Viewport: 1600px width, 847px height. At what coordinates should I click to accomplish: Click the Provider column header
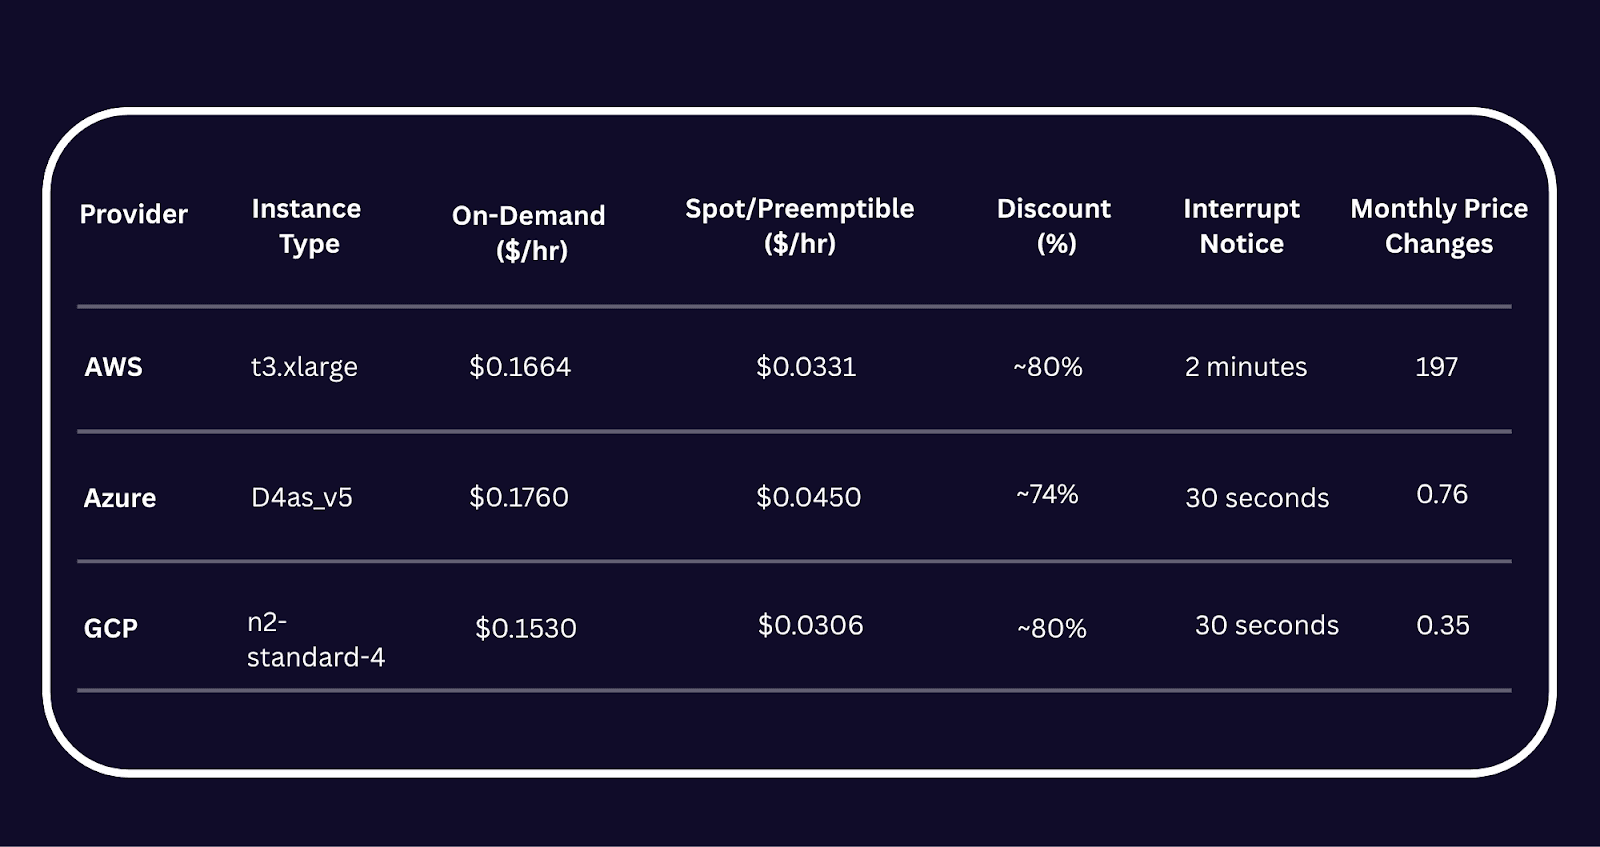click(133, 214)
